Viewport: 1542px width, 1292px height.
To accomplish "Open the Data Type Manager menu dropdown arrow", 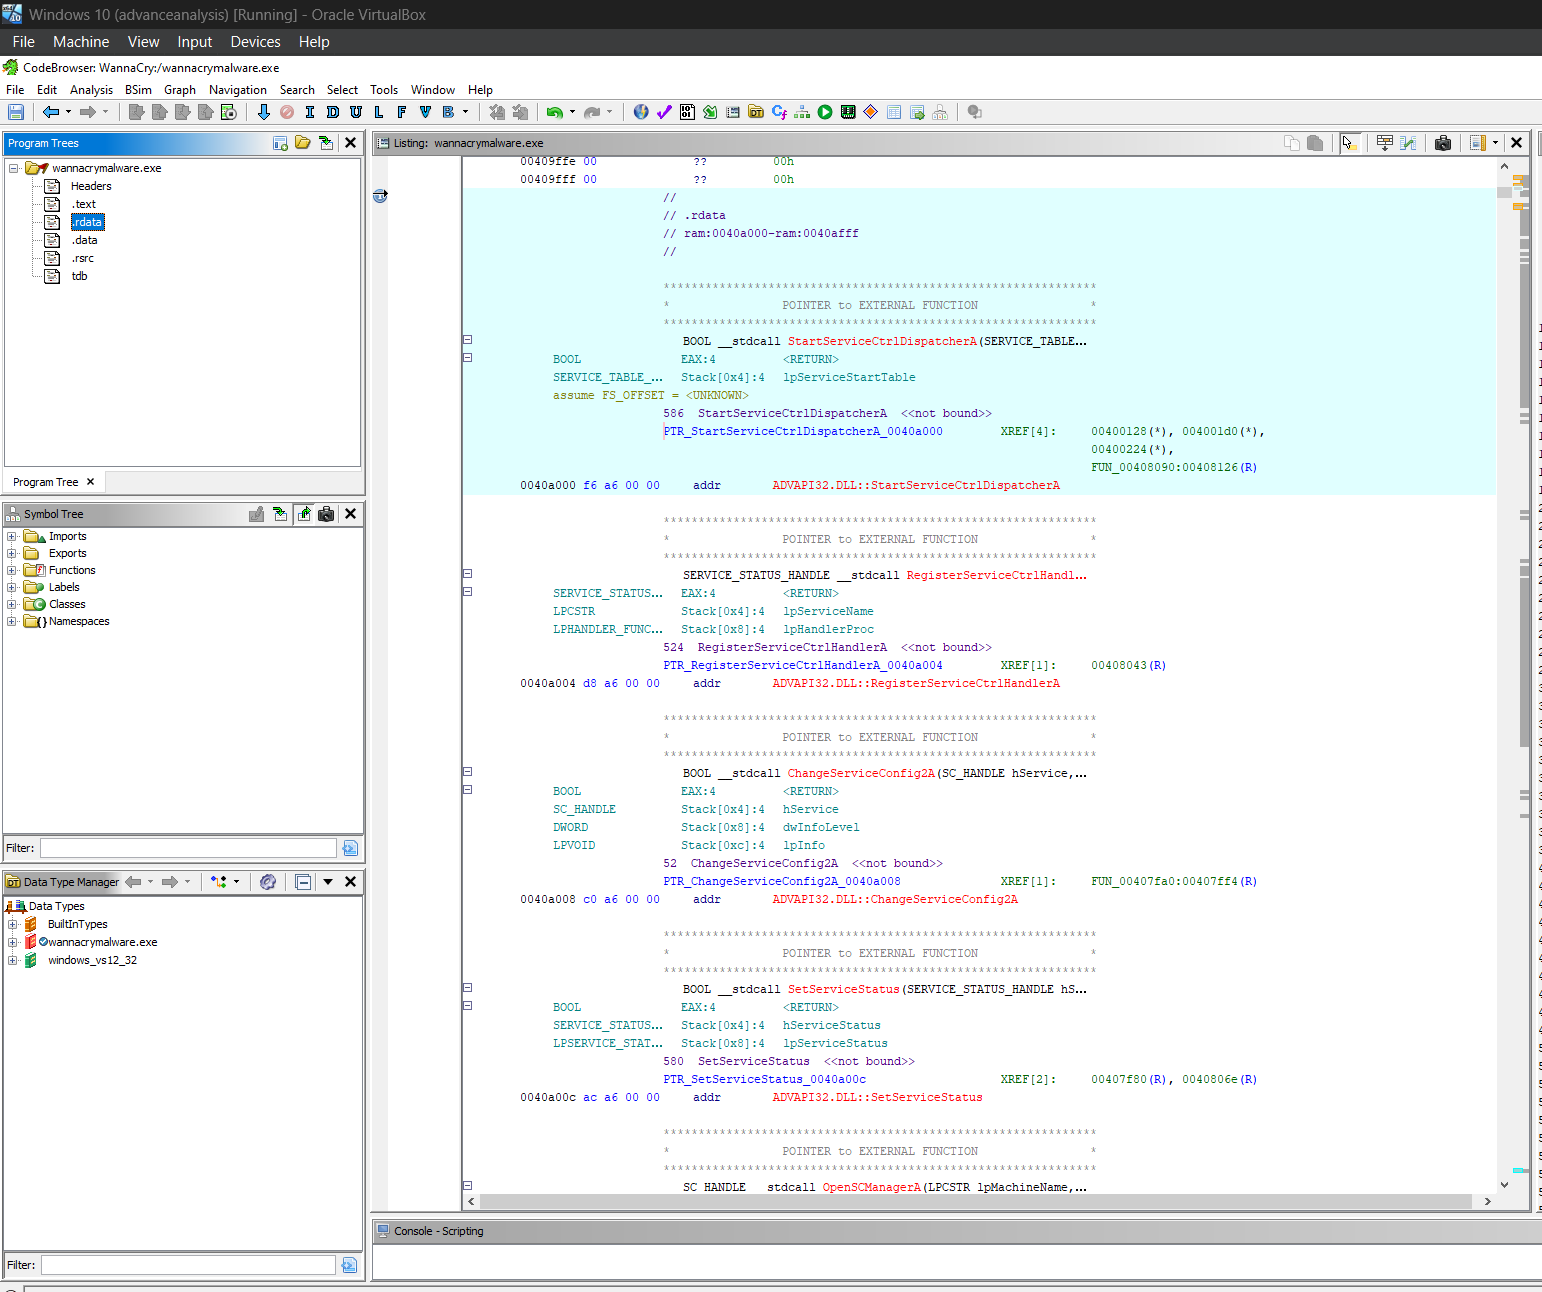I will pos(328,882).
